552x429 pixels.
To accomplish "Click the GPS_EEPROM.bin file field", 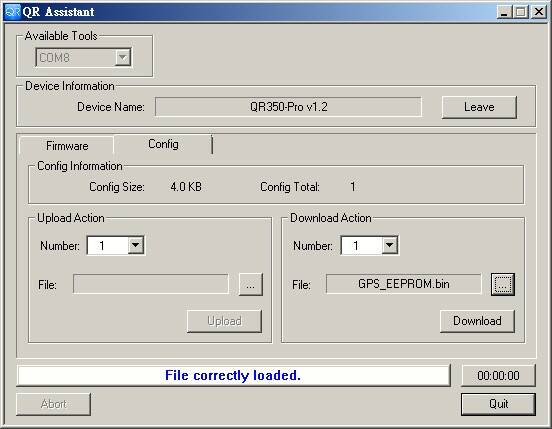I will 403,284.
